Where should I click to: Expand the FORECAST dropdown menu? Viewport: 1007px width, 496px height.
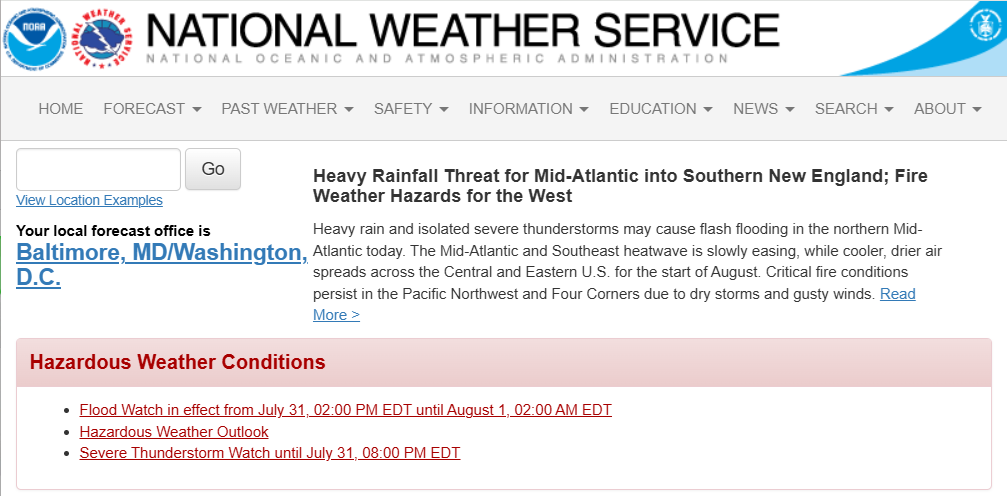click(x=152, y=109)
